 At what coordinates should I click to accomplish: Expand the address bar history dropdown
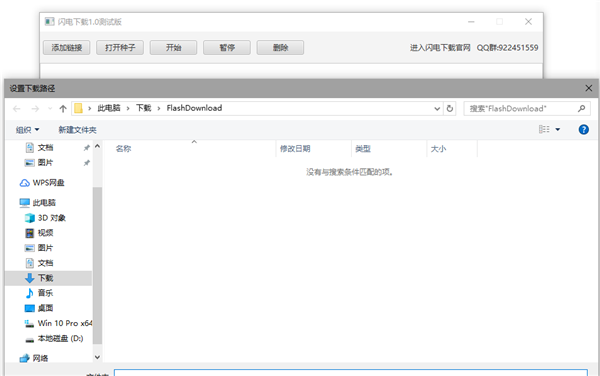(437, 109)
